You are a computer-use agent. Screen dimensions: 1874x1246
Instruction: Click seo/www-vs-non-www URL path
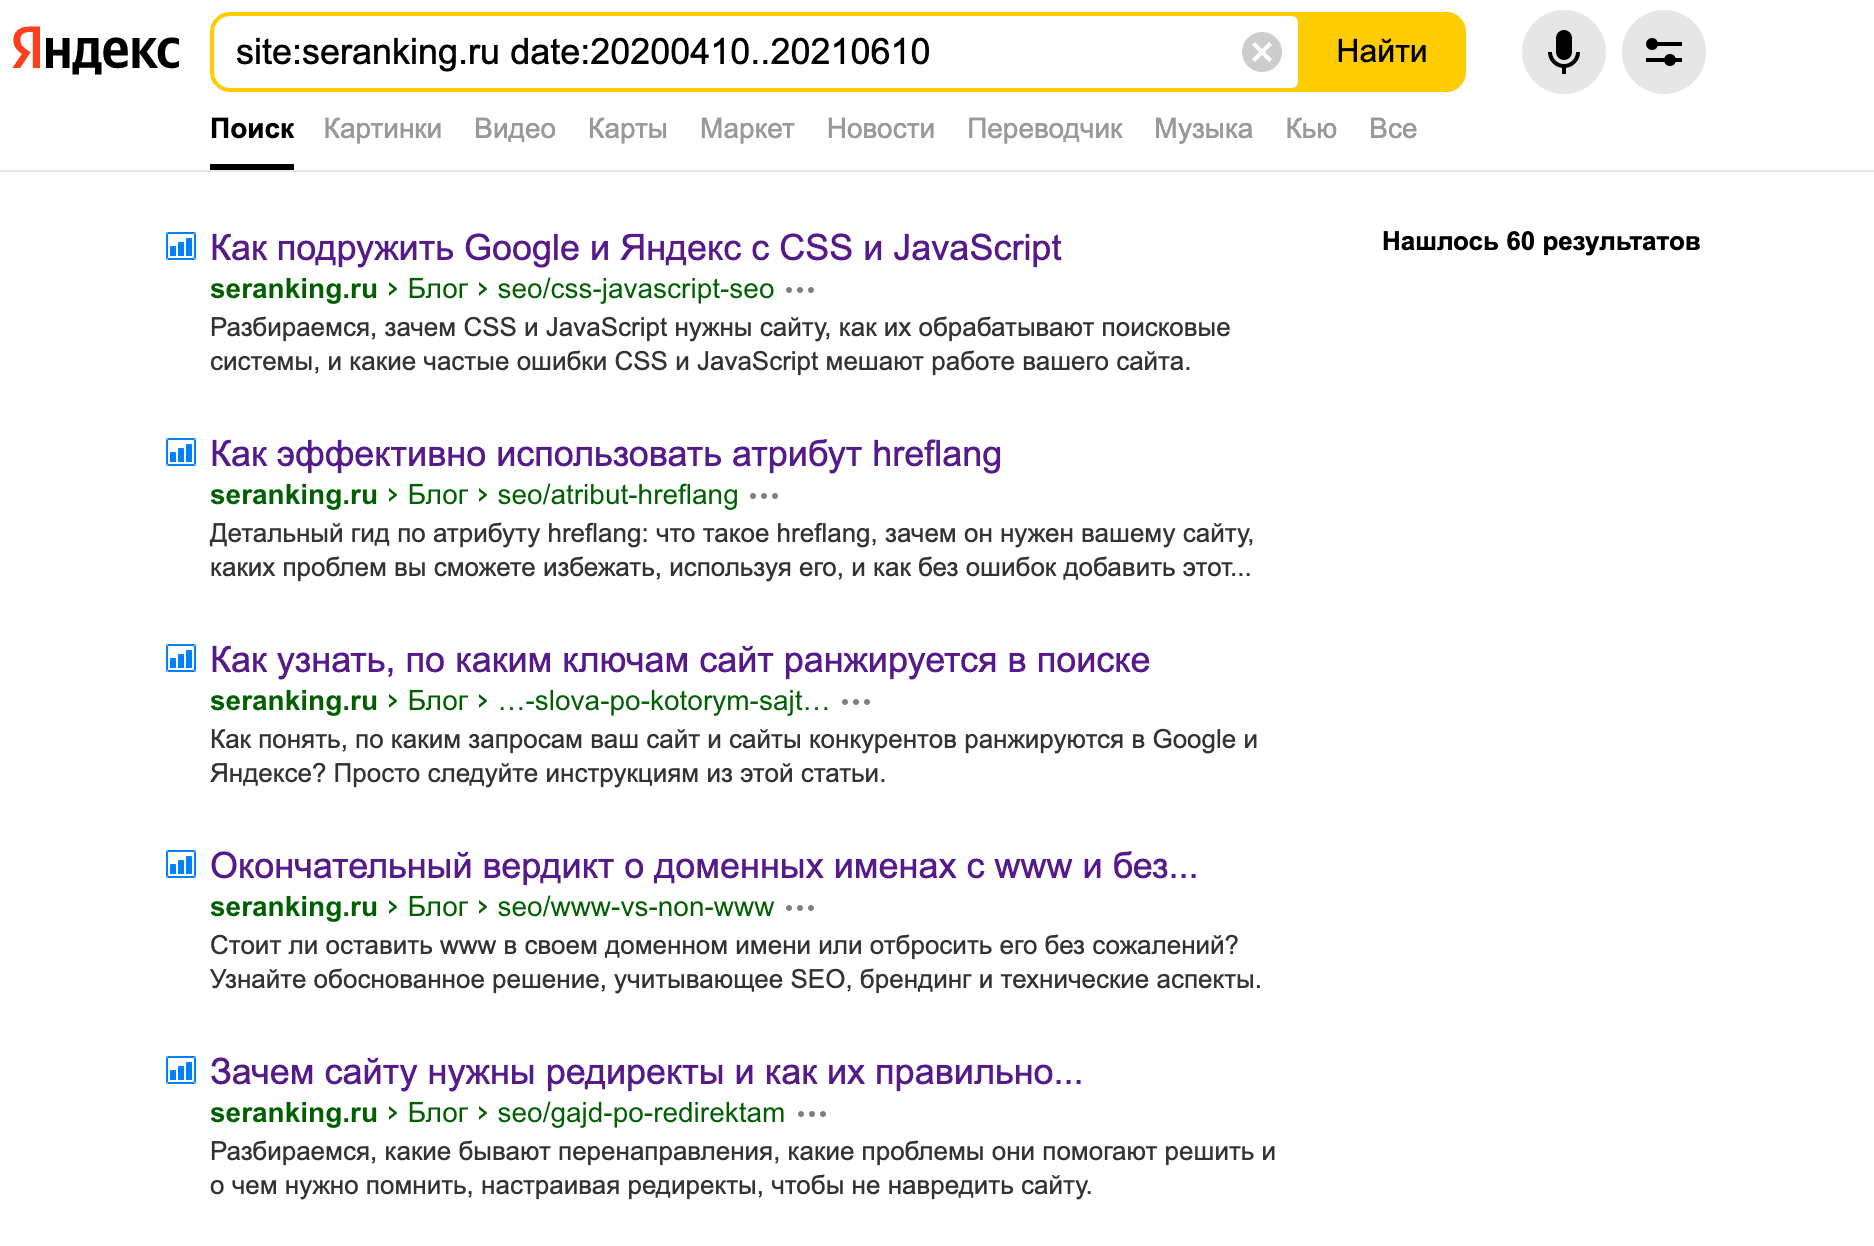click(x=636, y=907)
